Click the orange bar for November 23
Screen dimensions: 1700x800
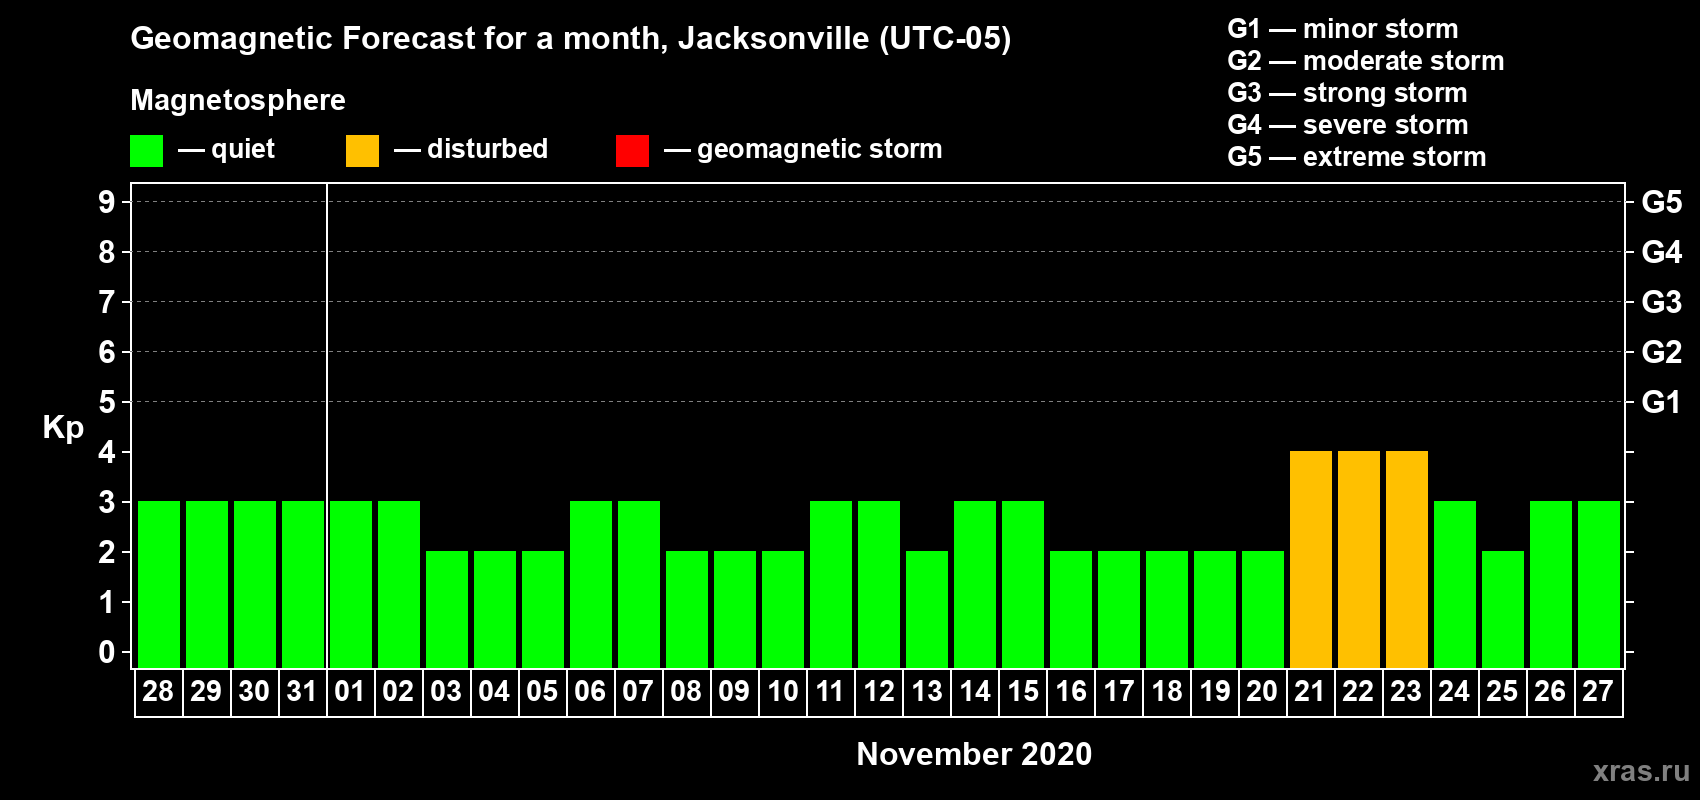[x=1407, y=559]
